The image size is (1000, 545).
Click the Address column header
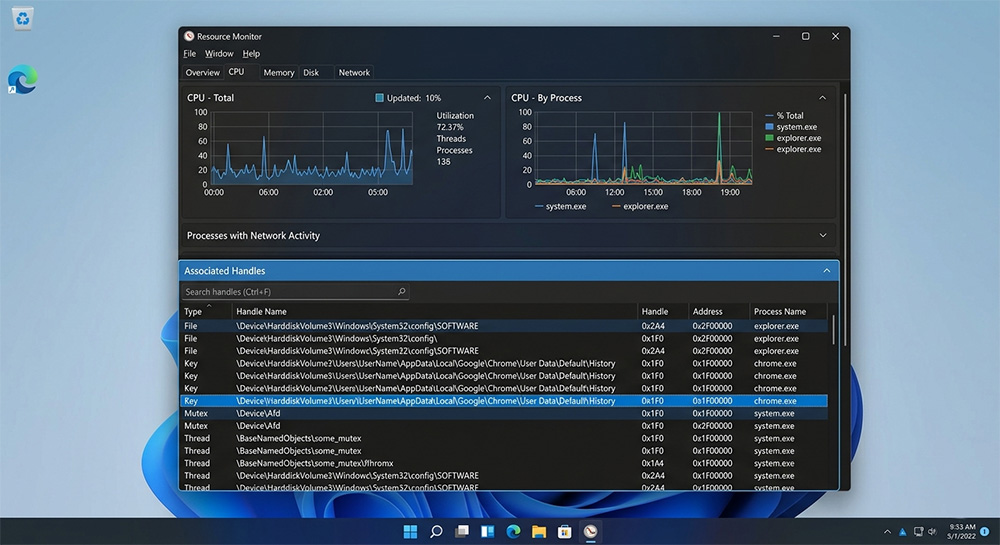707,312
